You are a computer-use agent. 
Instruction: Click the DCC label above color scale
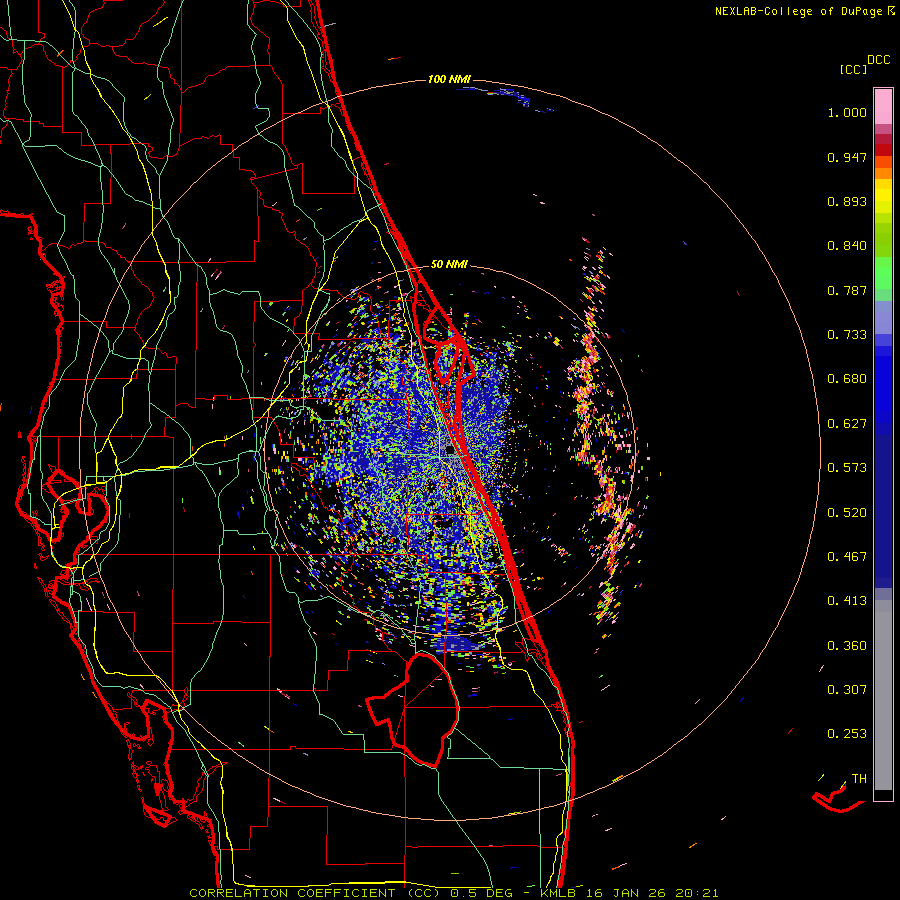click(879, 60)
